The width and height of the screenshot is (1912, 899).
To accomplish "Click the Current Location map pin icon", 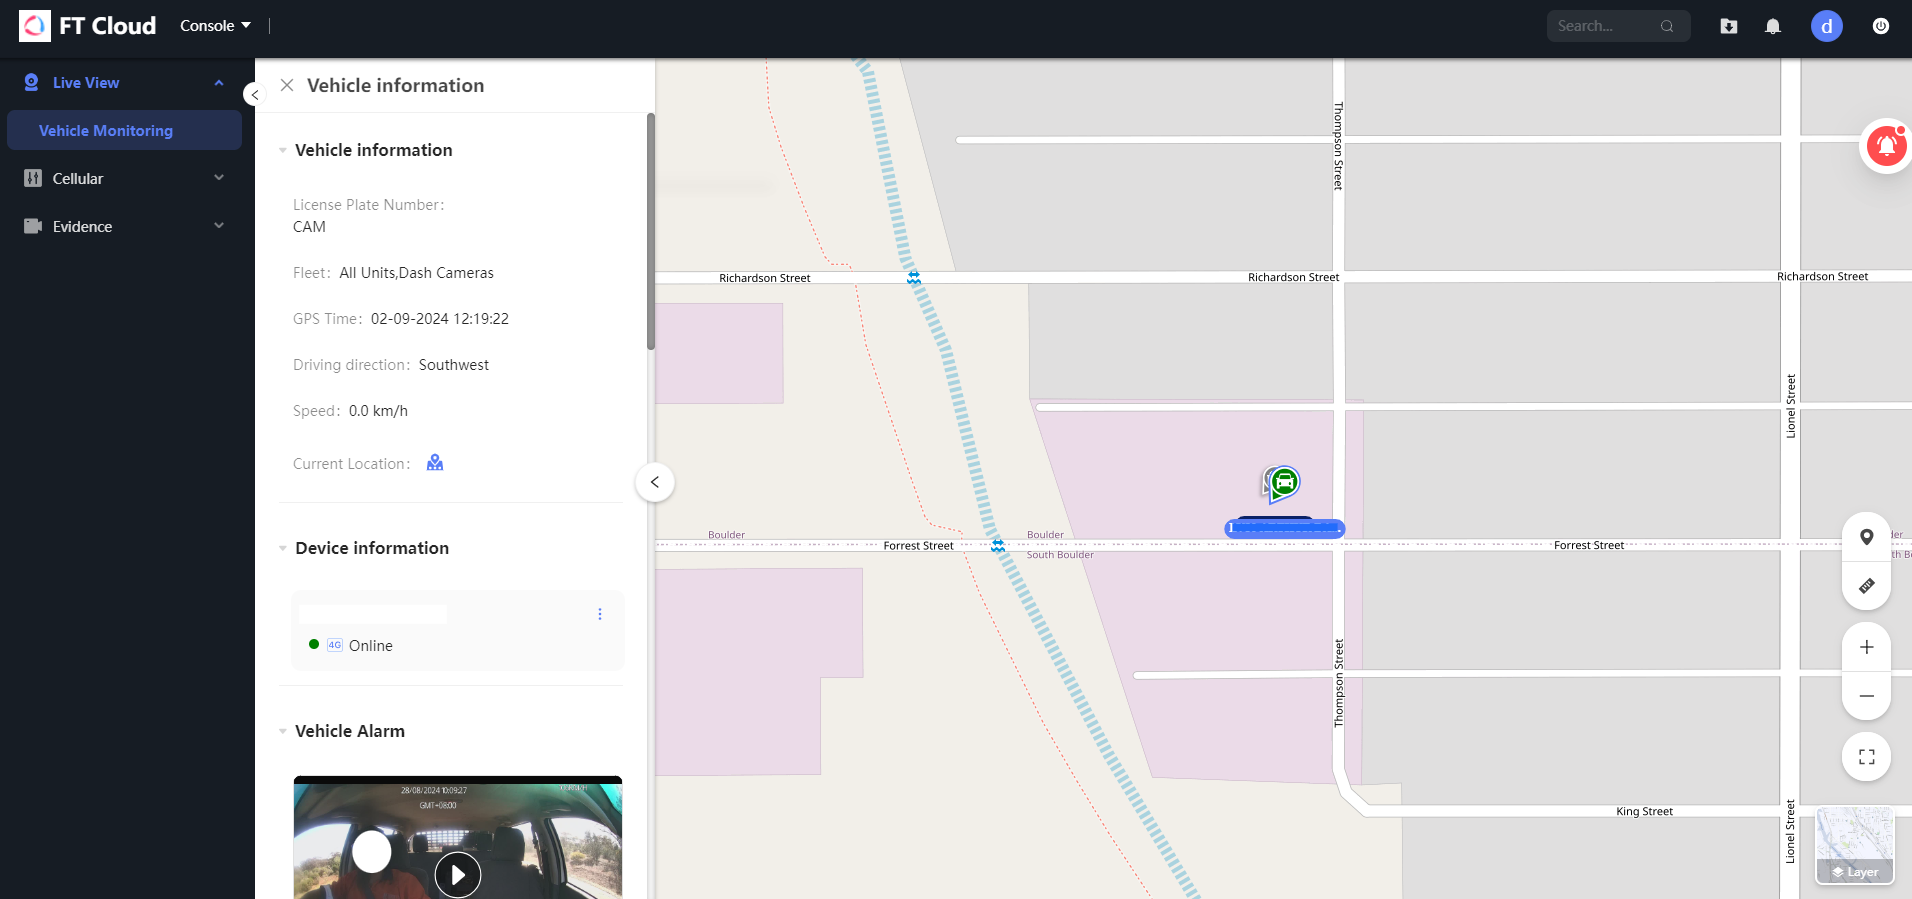I will click(x=435, y=462).
